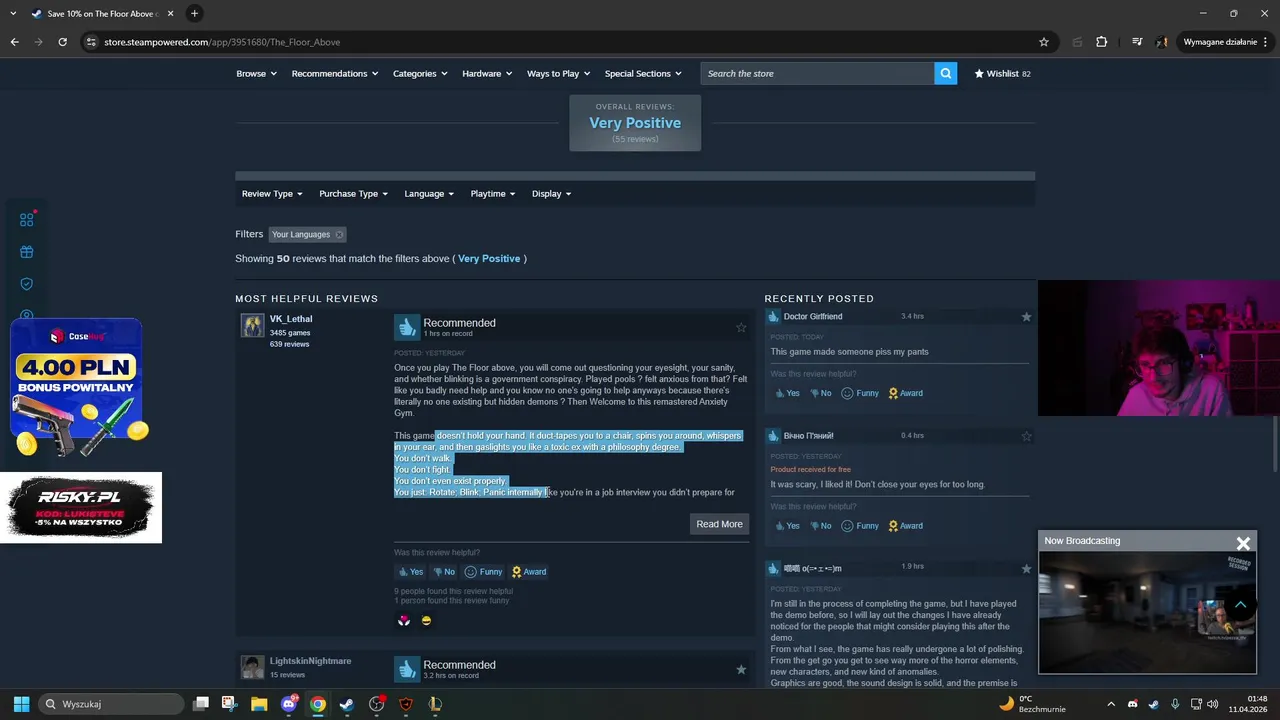This screenshot has height=720, width=1280.
Task: Open the Recommendations menu
Action: coord(335,73)
